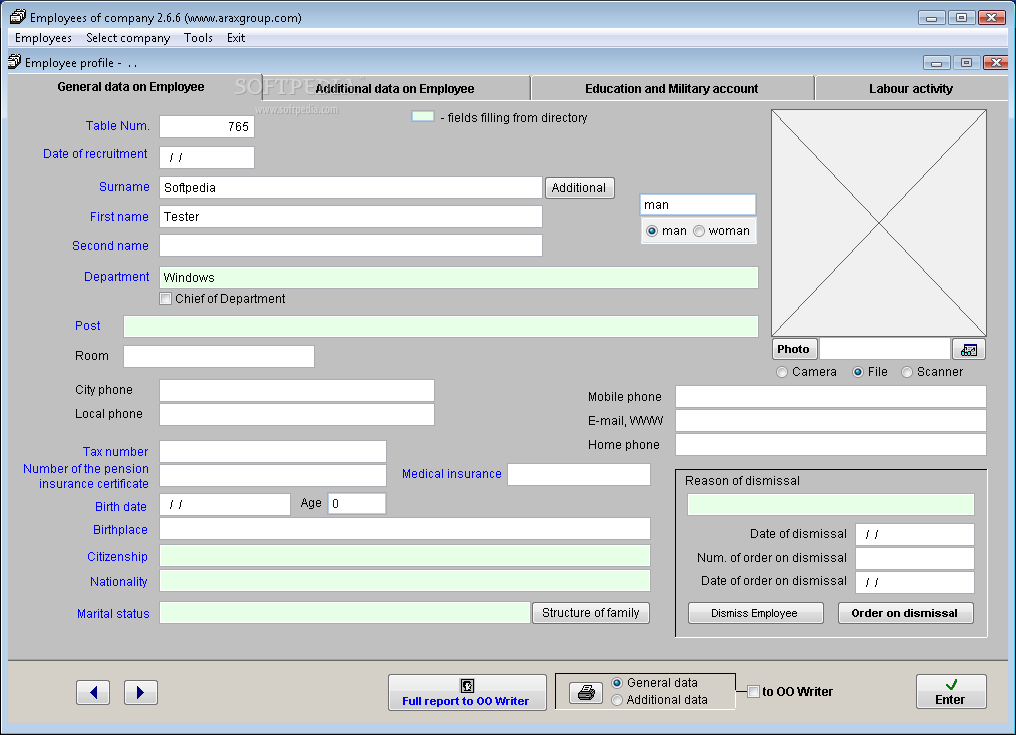Click the Birth date field
1016x735 pixels.
(x=225, y=505)
